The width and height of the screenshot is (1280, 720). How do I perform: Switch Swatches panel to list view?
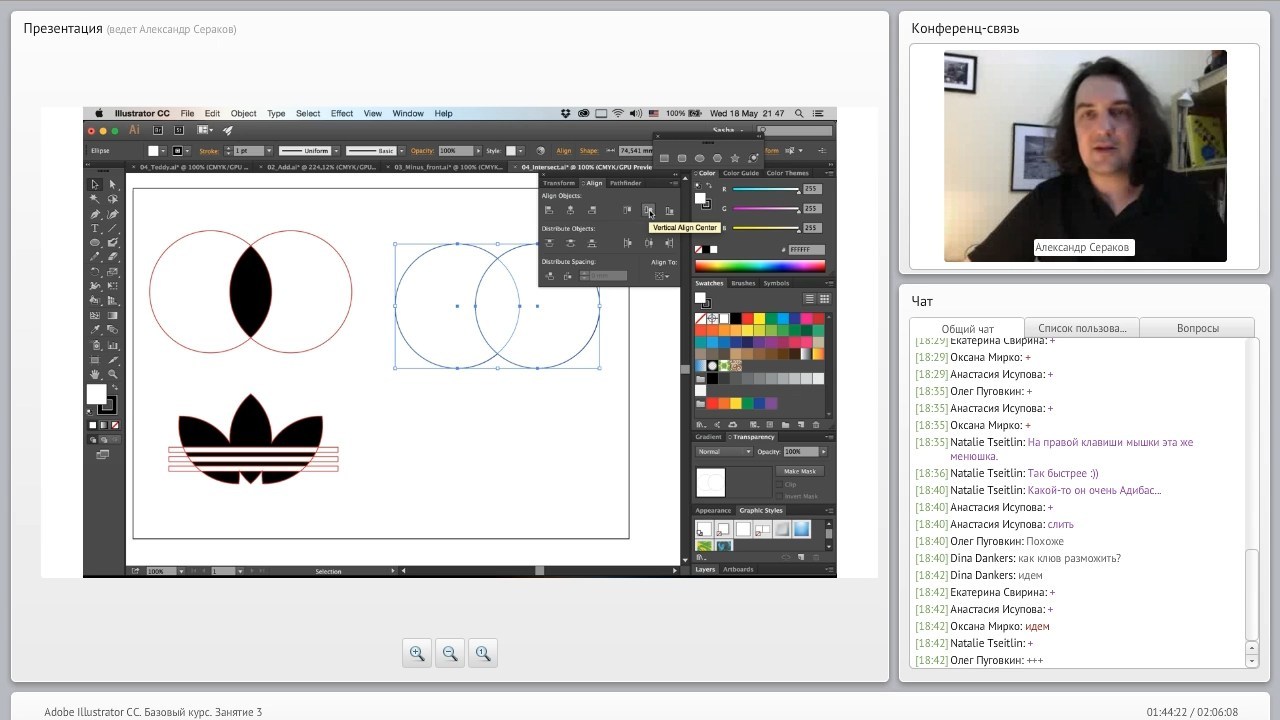pyautogui.click(x=810, y=298)
